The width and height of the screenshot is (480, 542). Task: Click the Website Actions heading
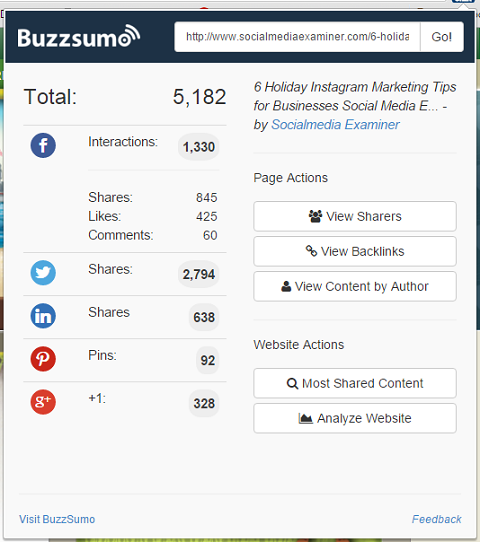pos(299,345)
